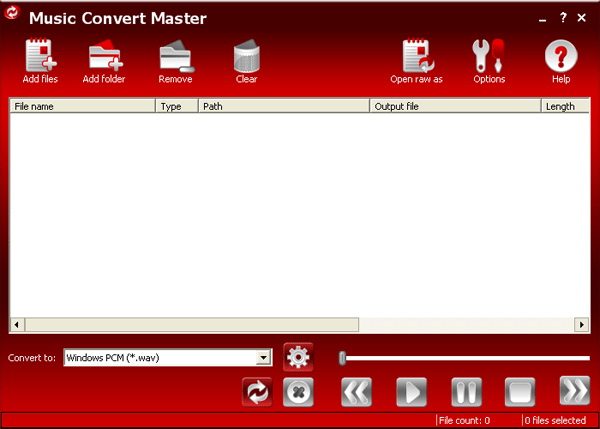Click the playback position slider handle

342,358
